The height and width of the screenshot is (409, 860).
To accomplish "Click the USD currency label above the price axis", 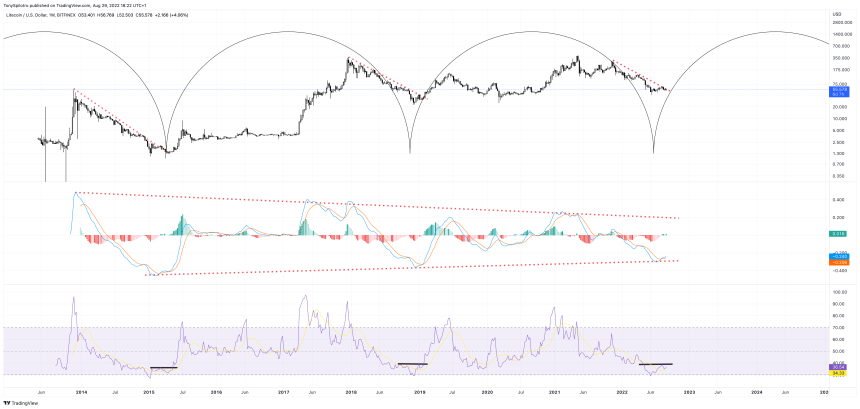I will pyautogui.click(x=833, y=13).
